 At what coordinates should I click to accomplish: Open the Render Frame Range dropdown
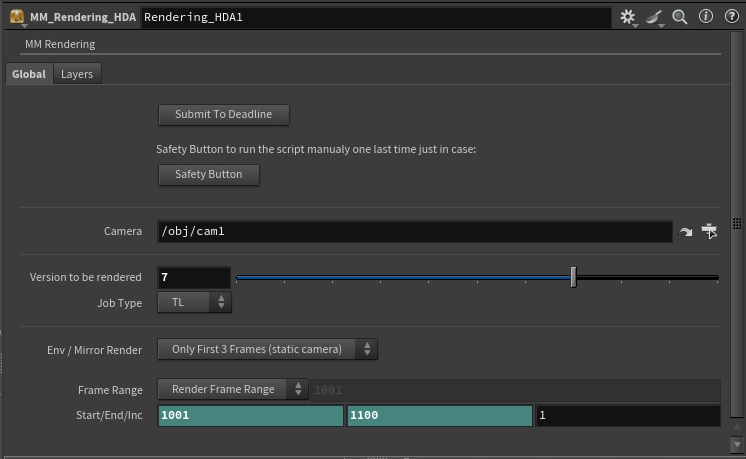tap(233, 389)
